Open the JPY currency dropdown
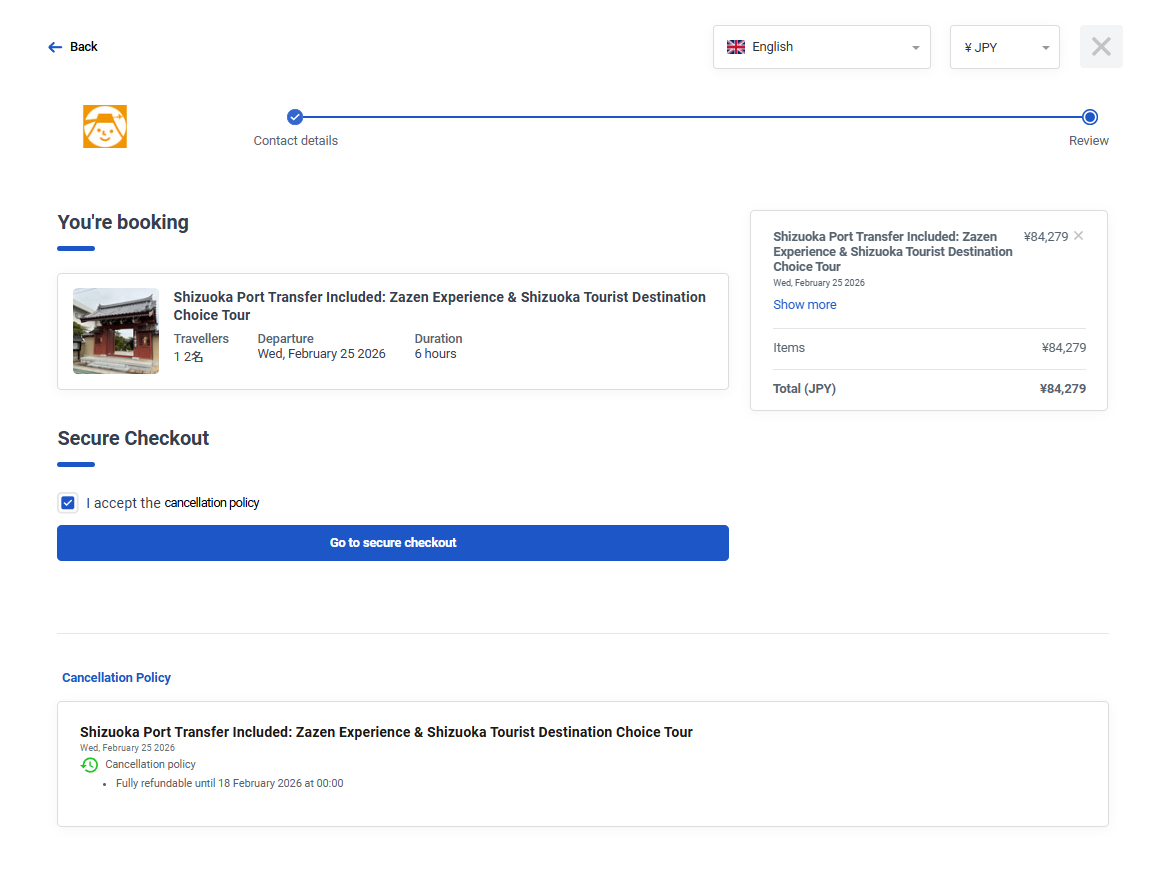Viewport: 1168px width, 878px height. click(x=1004, y=47)
